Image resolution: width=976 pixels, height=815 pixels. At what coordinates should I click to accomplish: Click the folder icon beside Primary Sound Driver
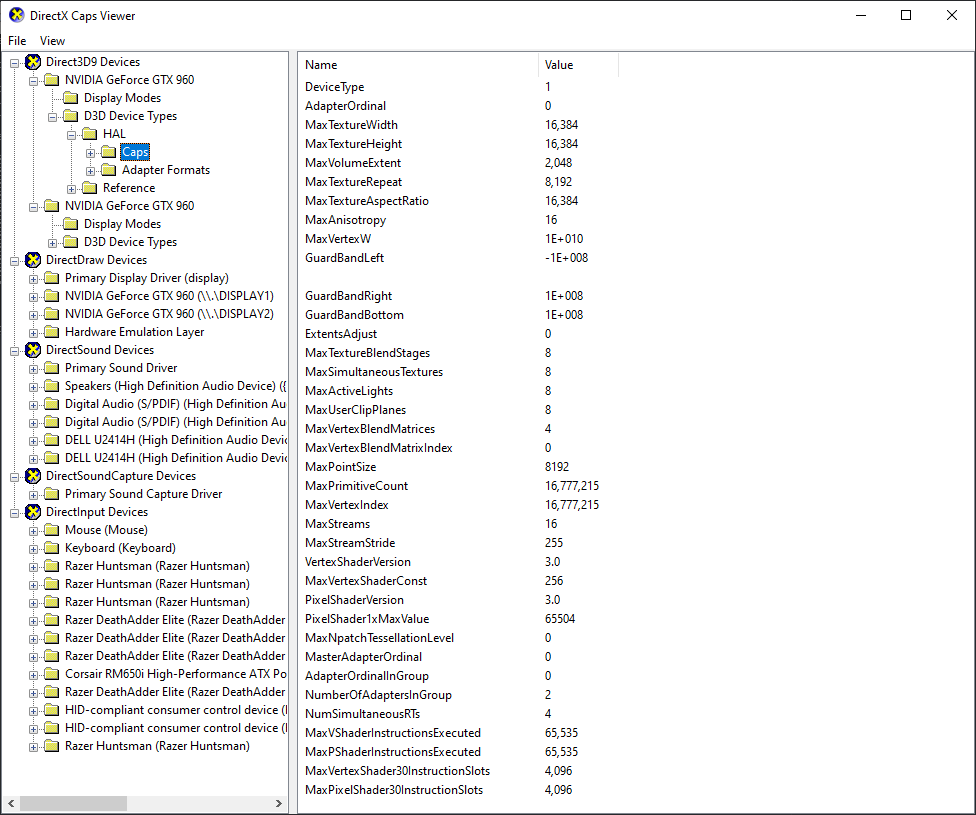(52, 368)
